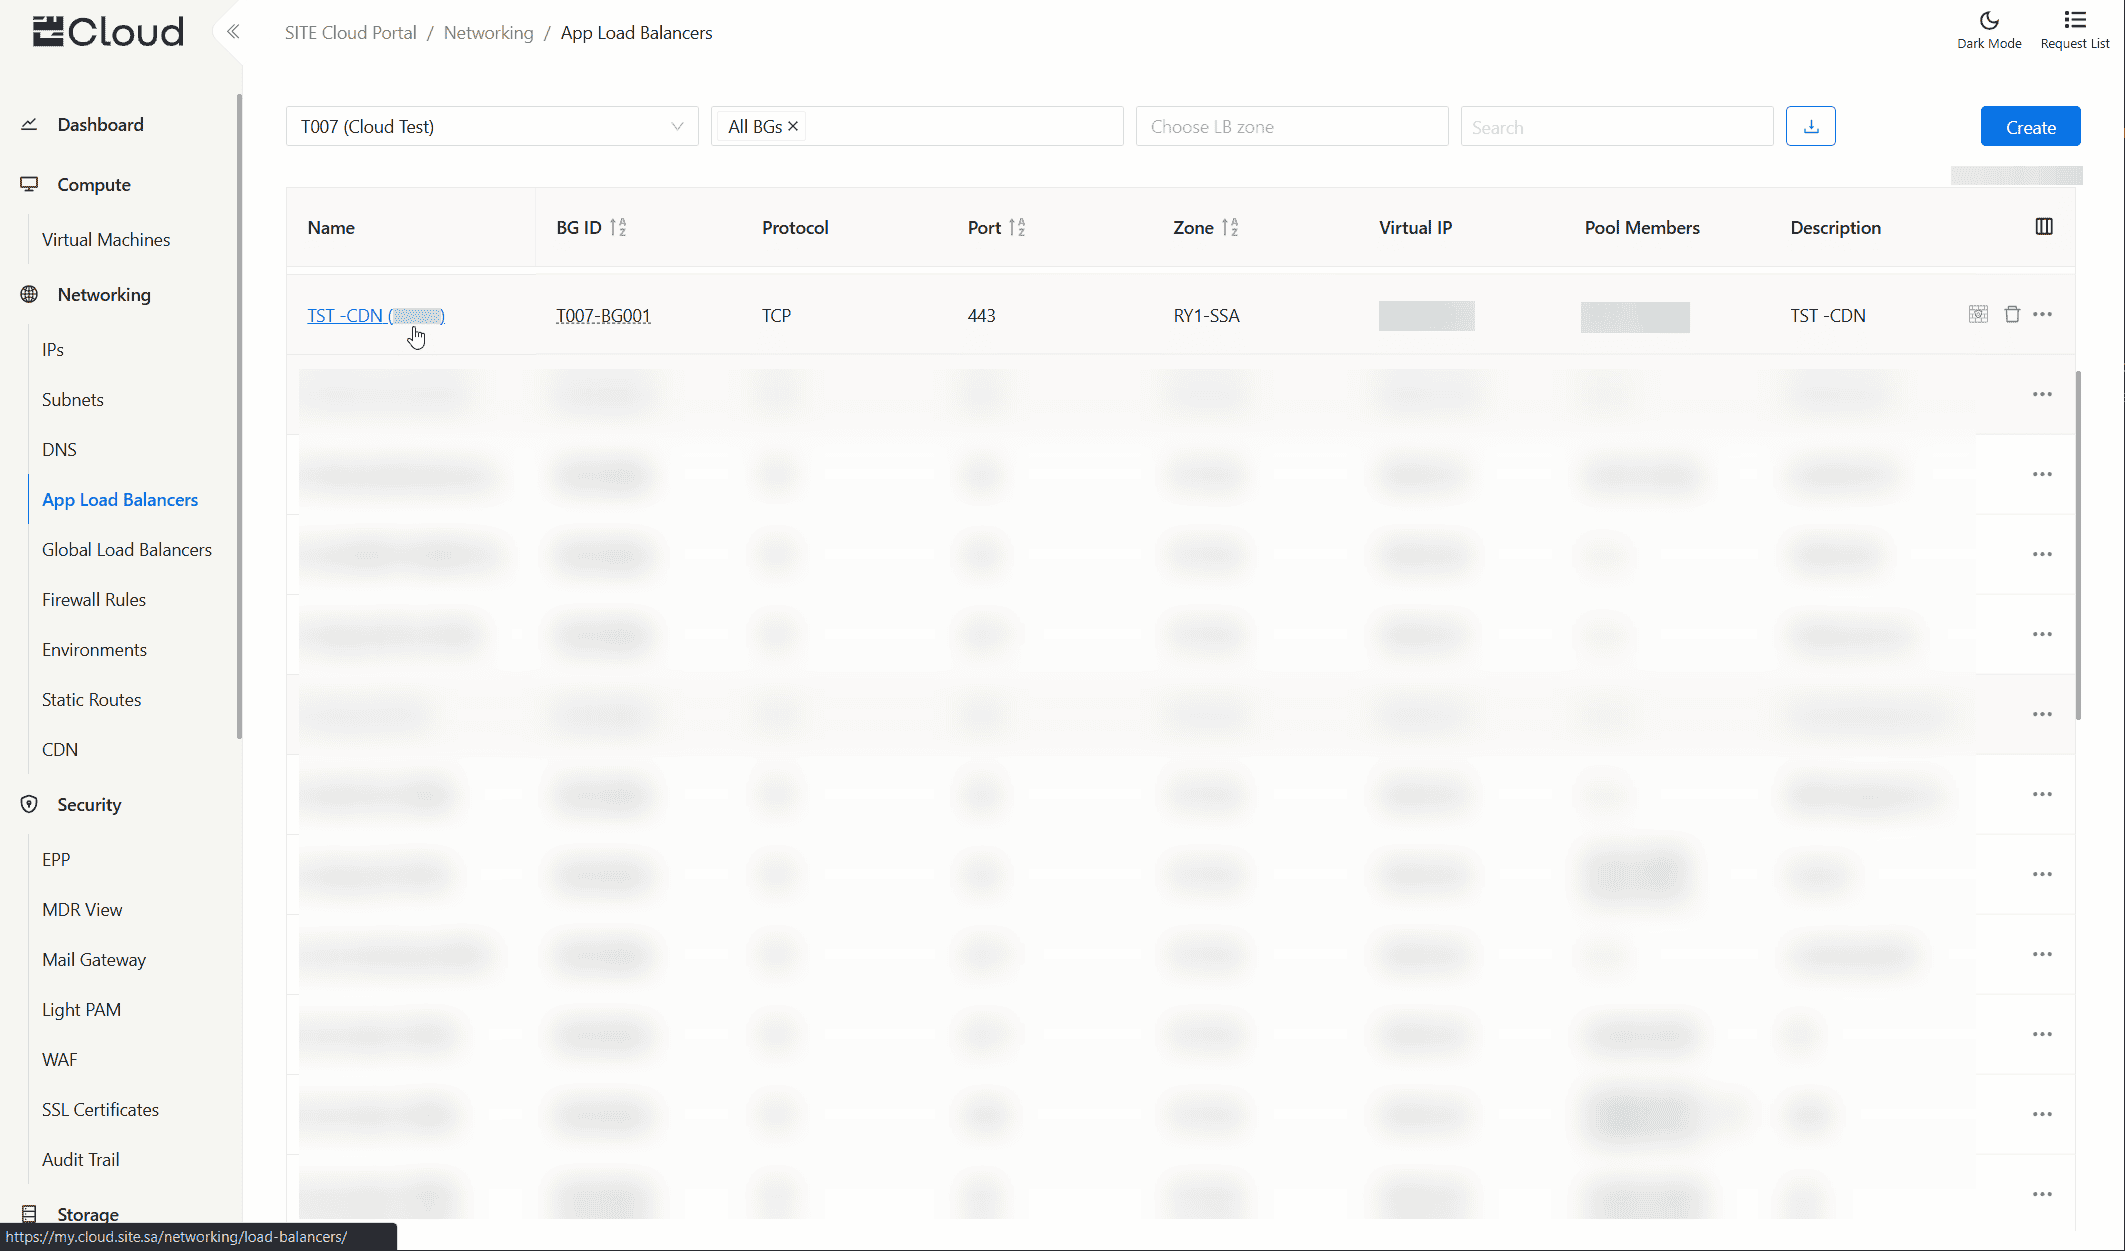2125x1251 pixels.
Task: Open the TST -CDN load balancer link
Action: click(345, 316)
